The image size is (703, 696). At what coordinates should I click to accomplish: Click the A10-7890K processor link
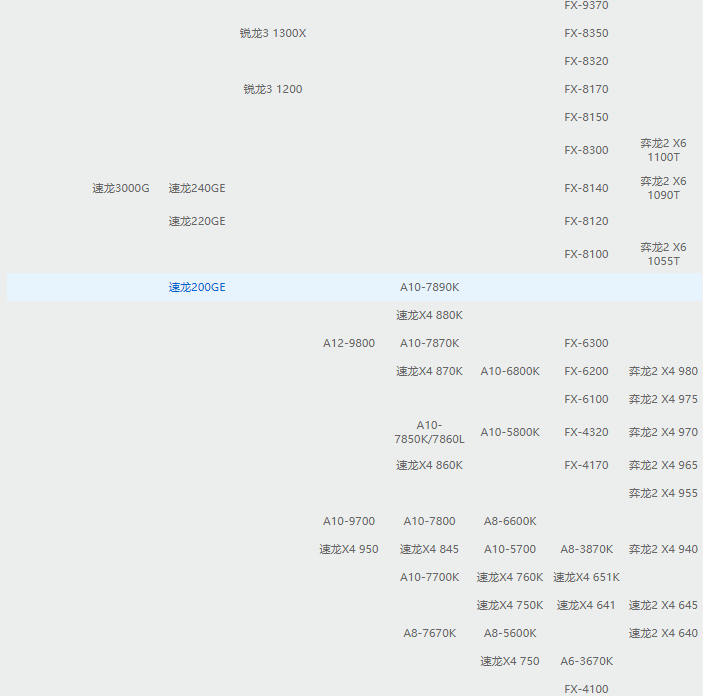(429, 287)
